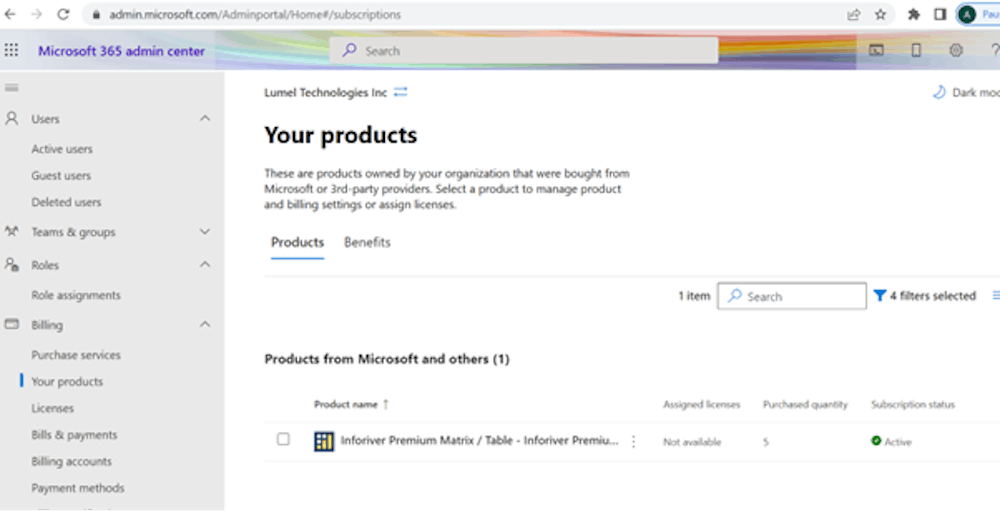The height and width of the screenshot is (512, 1000).
Task: Tick the checkbox for Inforiver Premium Matrix row
Action: (283, 439)
